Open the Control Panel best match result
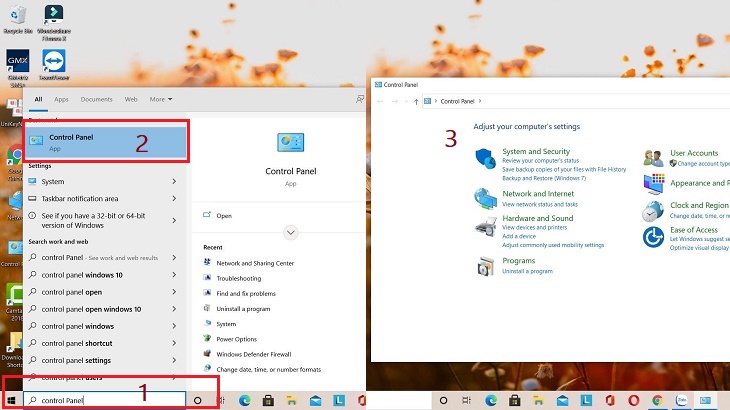Screen dimensions: 730x410 [106, 142]
